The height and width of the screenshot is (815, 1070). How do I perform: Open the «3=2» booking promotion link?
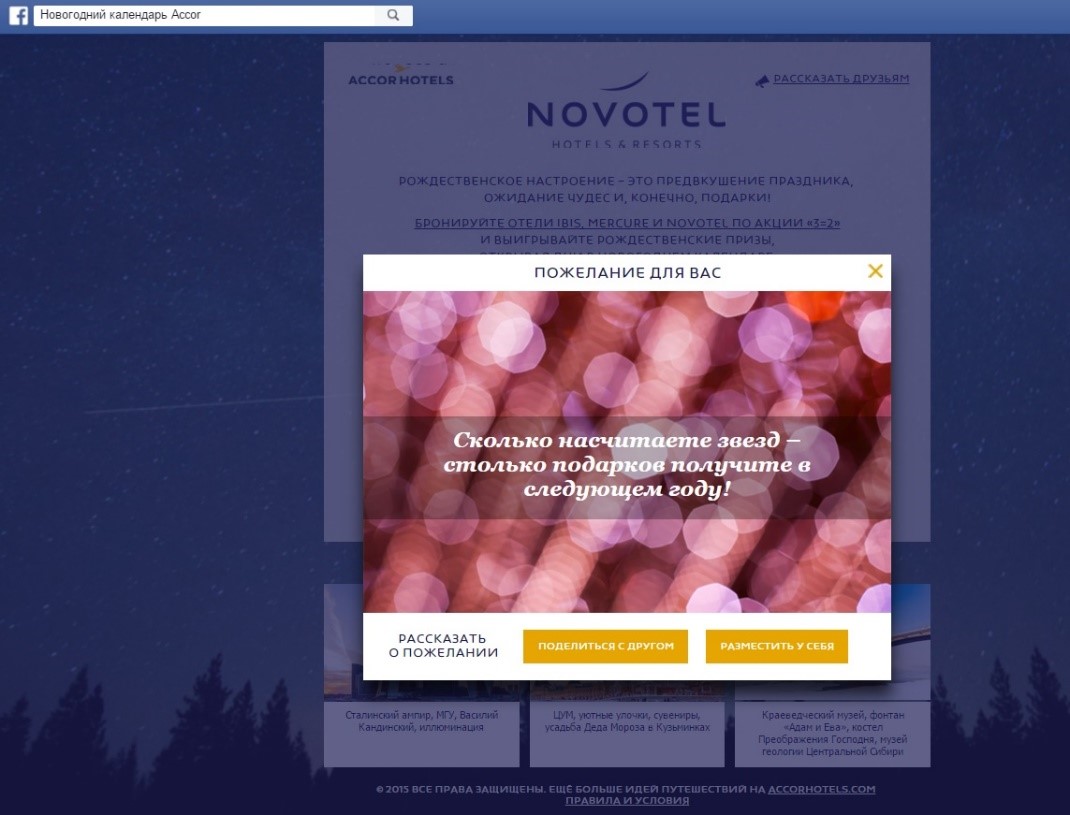tap(627, 223)
